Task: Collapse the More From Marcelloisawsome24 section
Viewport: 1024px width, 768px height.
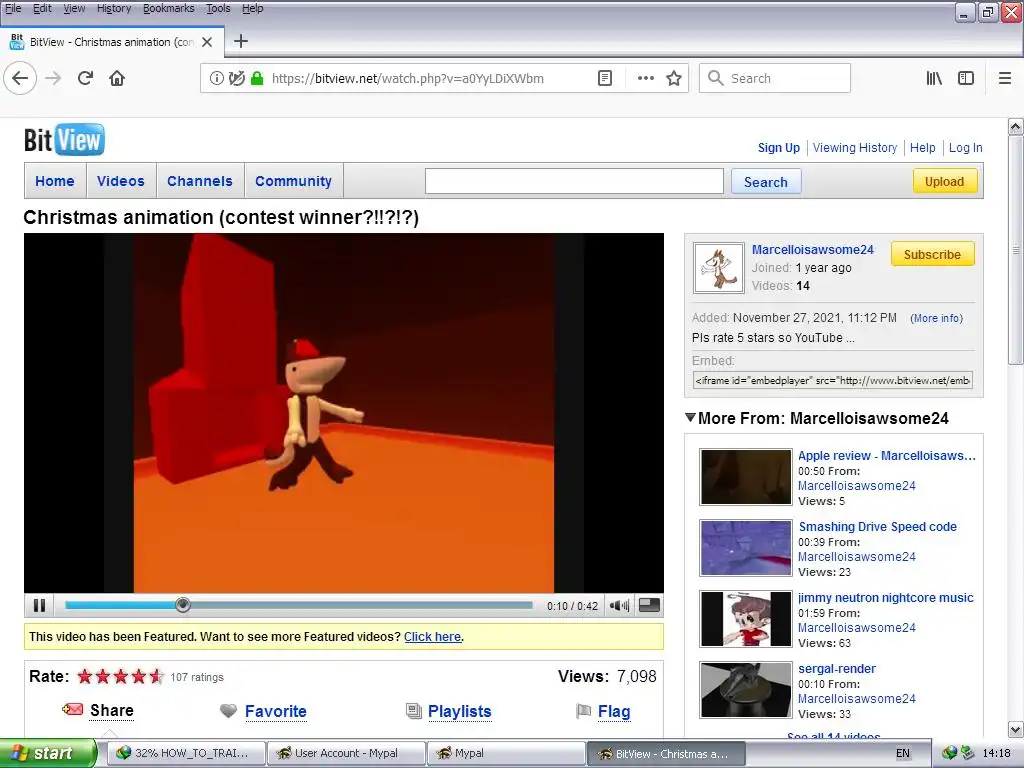Action: click(x=690, y=417)
